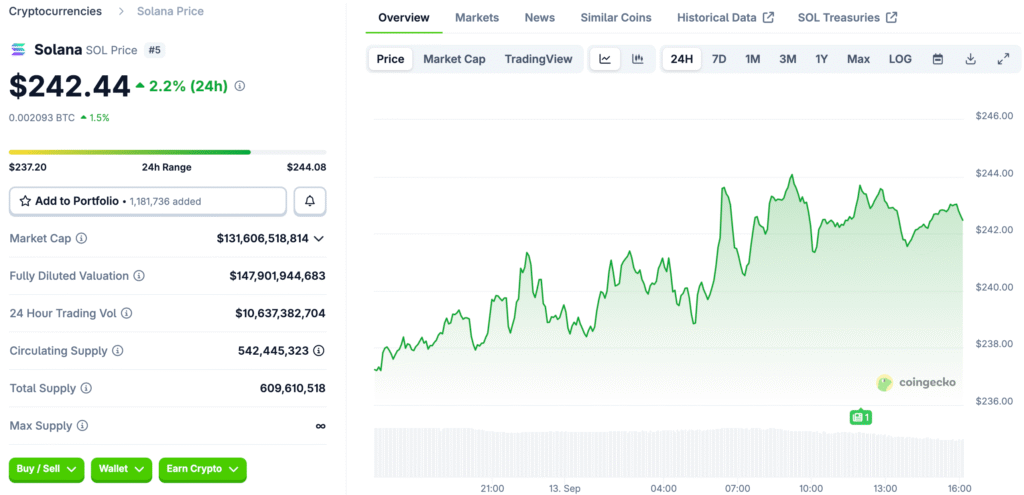Click the Max Supply info icon

pyautogui.click(x=82, y=426)
